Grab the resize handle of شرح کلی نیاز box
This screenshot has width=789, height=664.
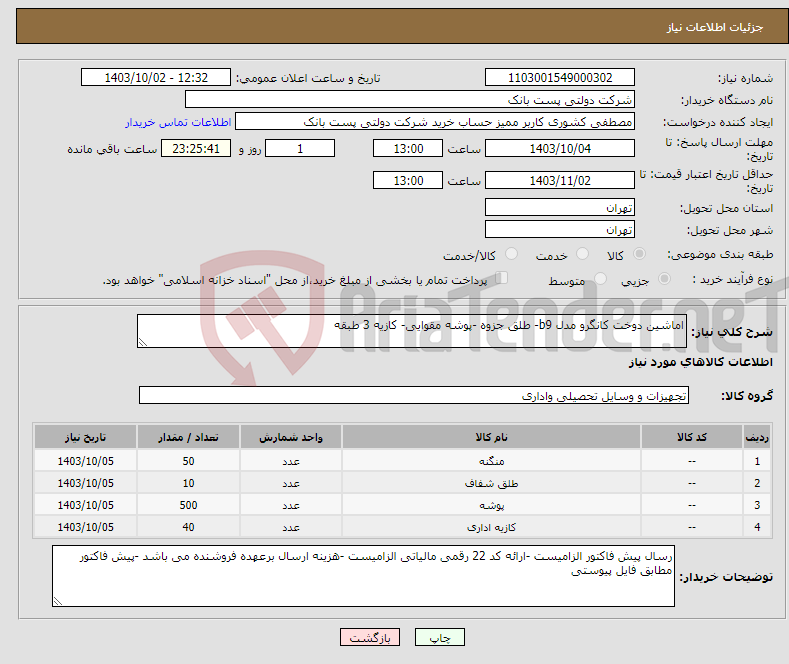pyautogui.click(x=143, y=342)
